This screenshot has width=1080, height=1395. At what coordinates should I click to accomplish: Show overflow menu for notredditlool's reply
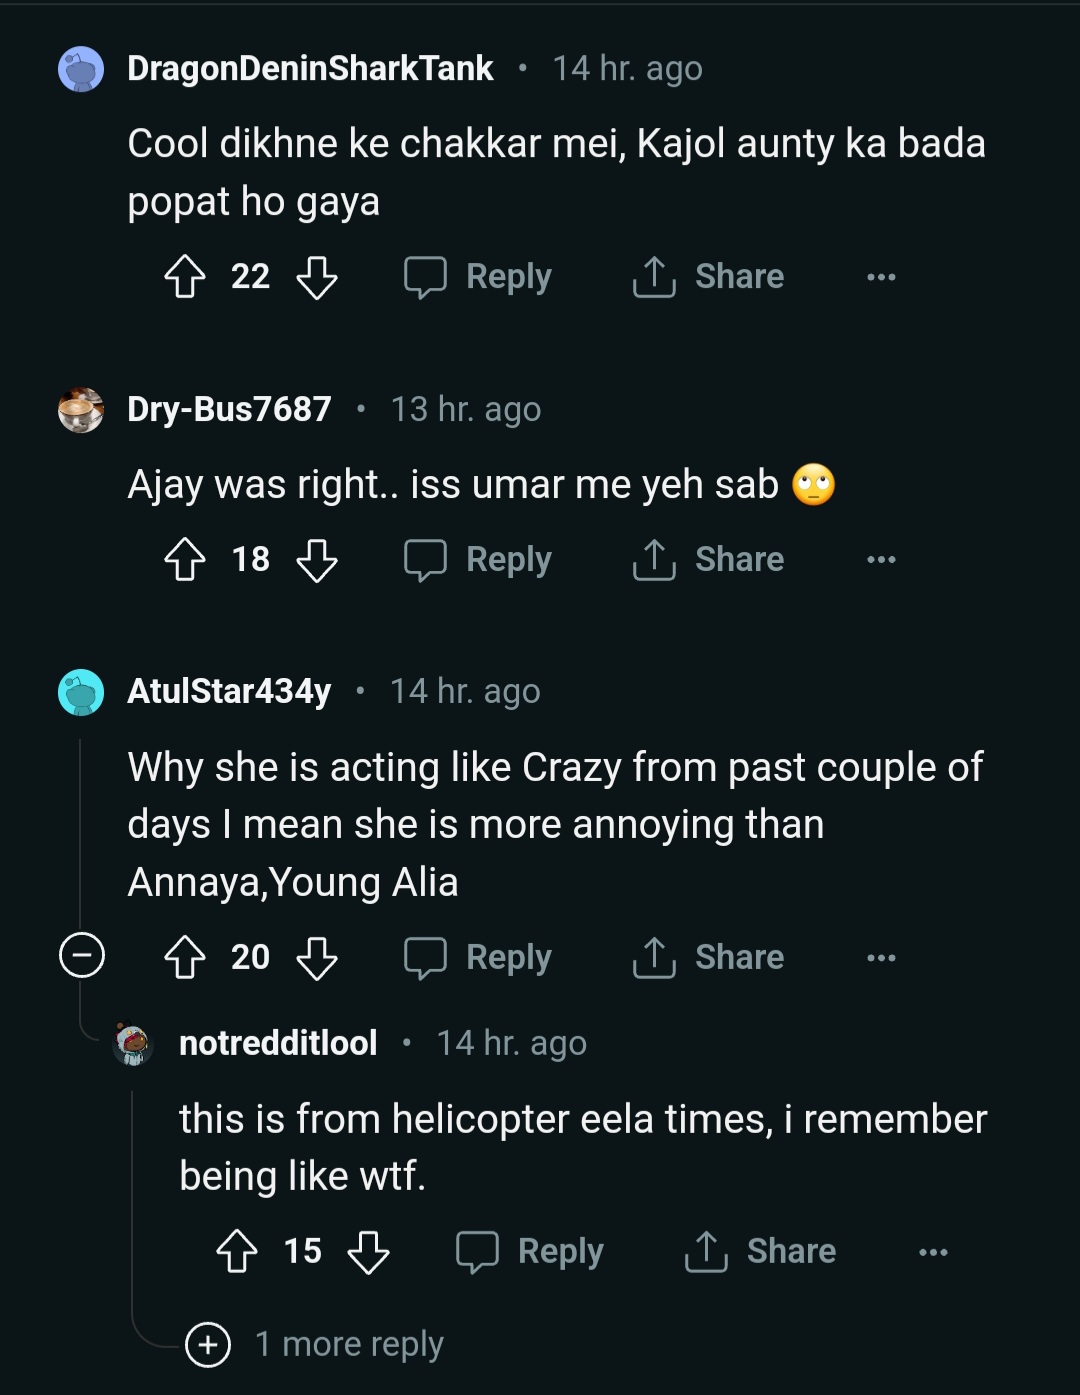pyautogui.click(x=933, y=1252)
